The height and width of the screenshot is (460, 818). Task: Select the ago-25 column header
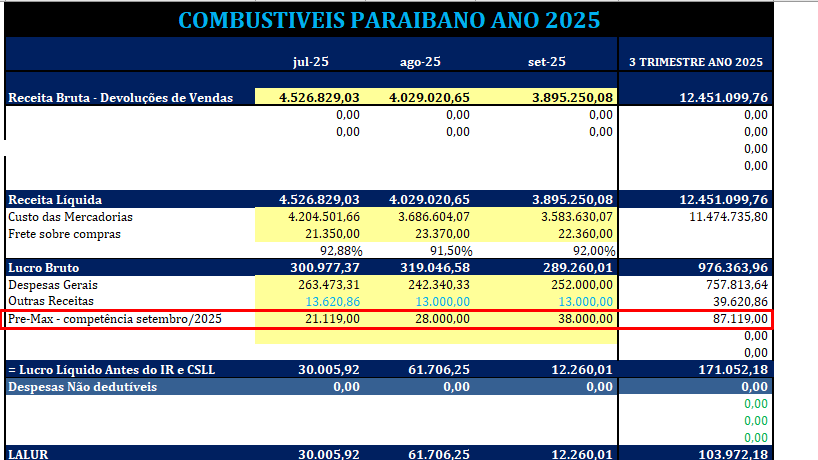tap(420, 62)
